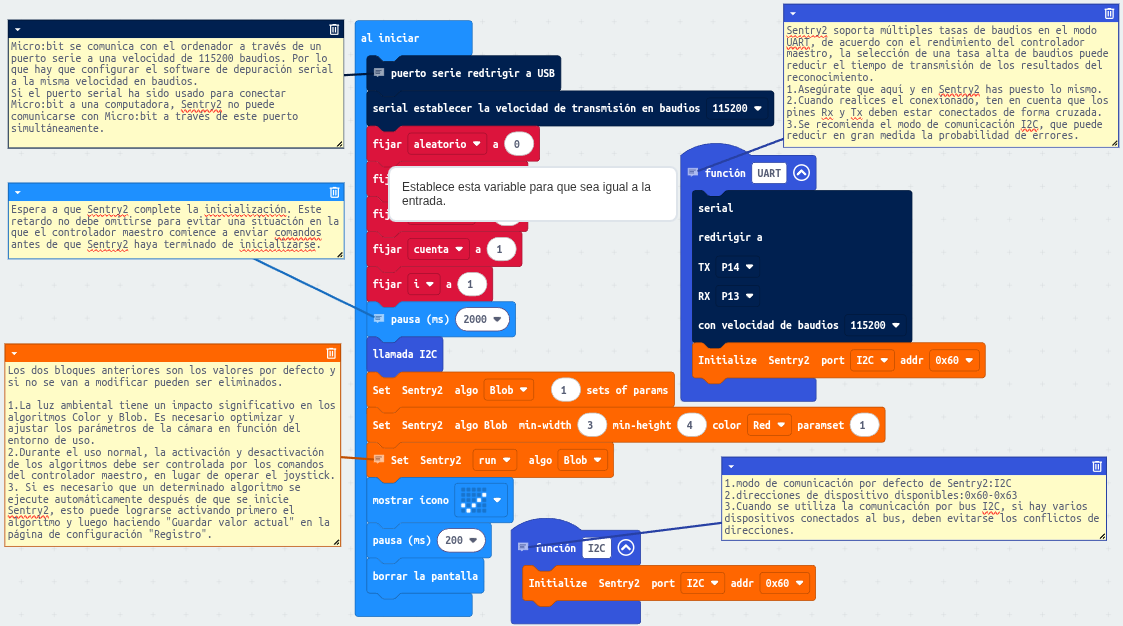This screenshot has width=1123, height=626.
Task: Open the 'i' variable dropdown
Action: click(423, 284)
